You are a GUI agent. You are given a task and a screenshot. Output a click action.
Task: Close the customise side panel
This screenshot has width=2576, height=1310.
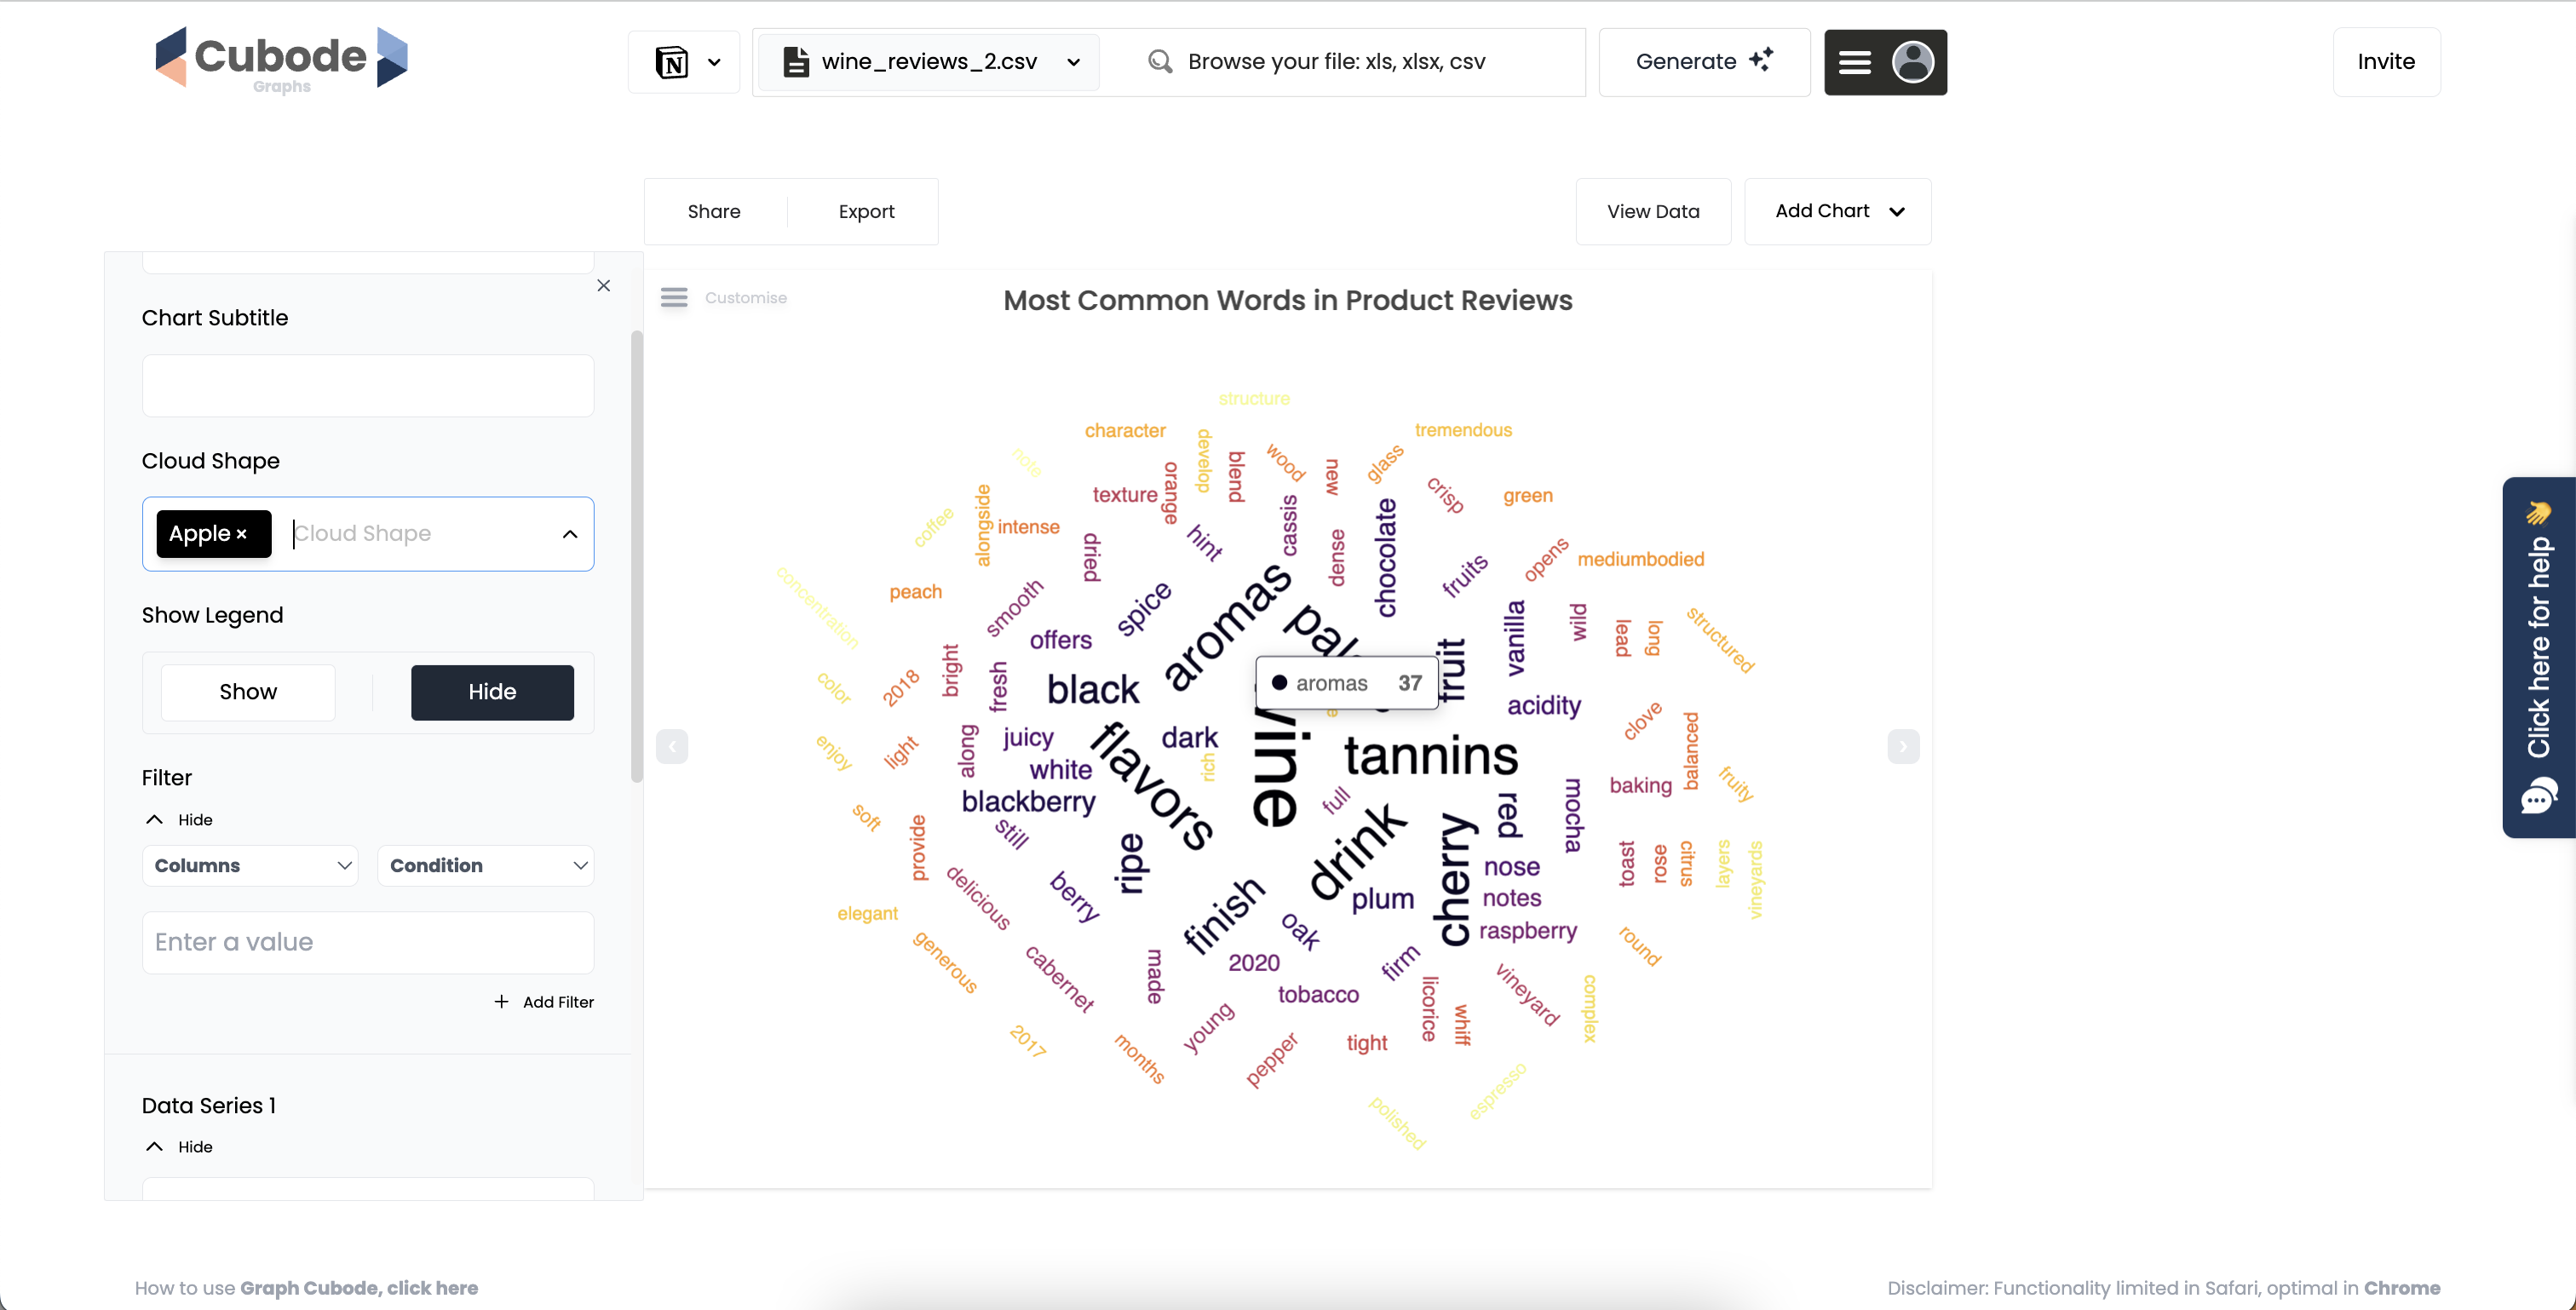pos(603,286)
